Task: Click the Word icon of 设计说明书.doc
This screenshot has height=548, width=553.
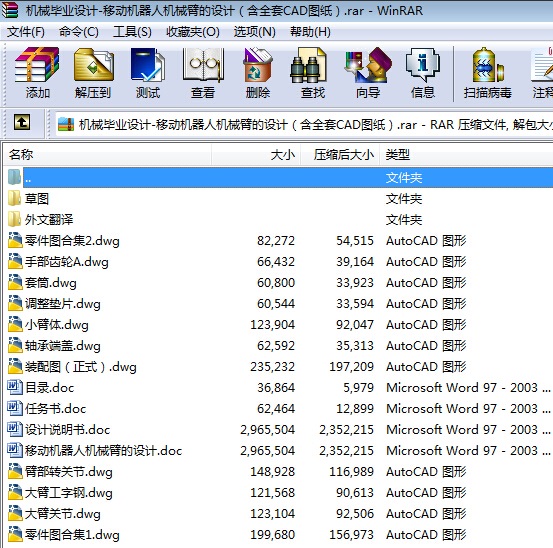Action: (x=15, y=429)
